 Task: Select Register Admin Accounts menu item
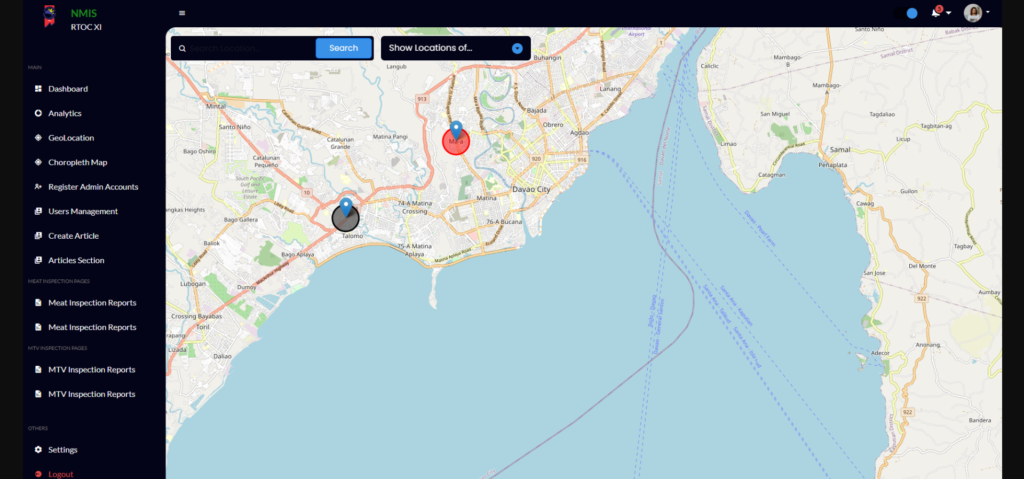pos(92,187)
